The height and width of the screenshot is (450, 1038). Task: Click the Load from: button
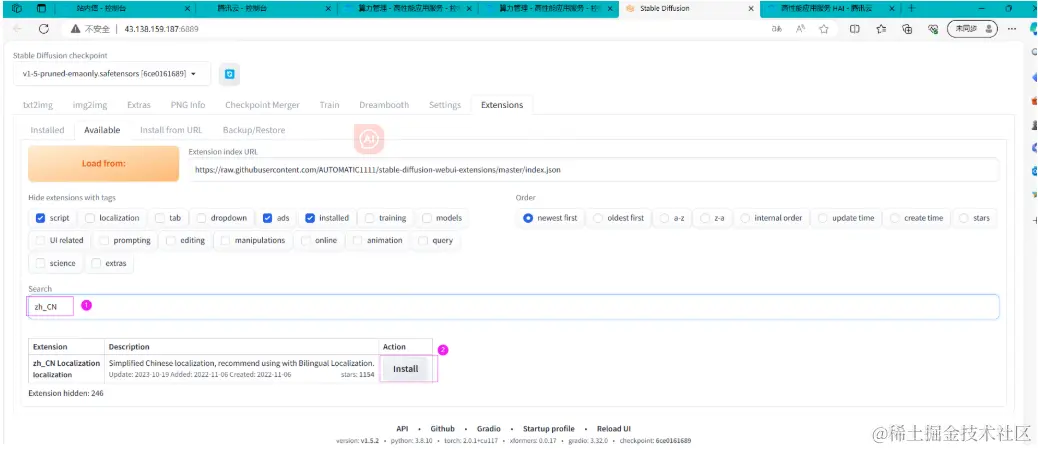[x=103, y=163]
